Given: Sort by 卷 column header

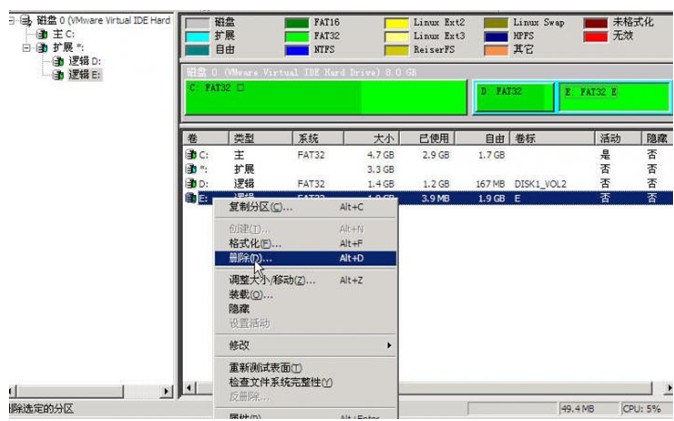Looking at the screenshot, I should click(205, 138).
